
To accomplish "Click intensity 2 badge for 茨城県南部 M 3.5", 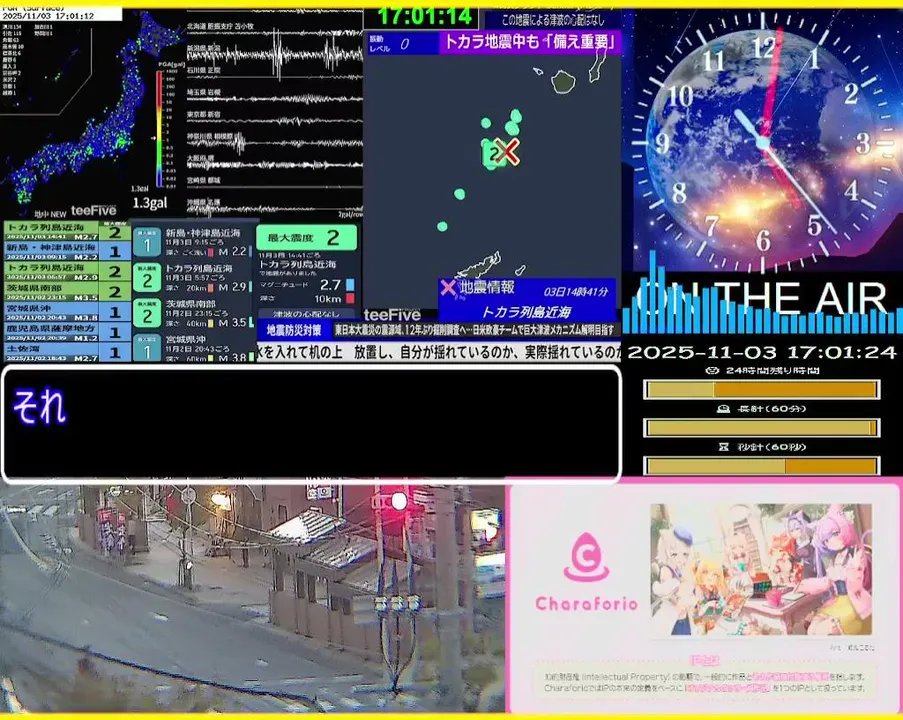I will (147, 314).
